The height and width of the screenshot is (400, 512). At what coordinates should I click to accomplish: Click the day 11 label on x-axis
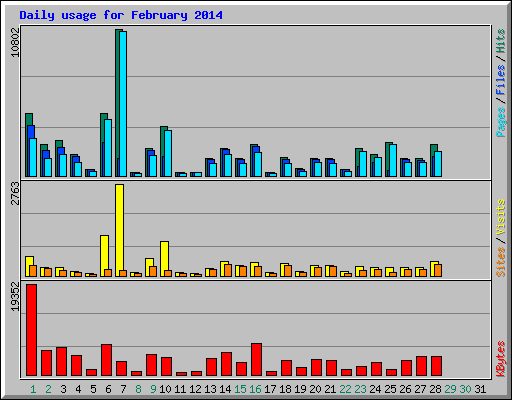click(x=180, y=389)
